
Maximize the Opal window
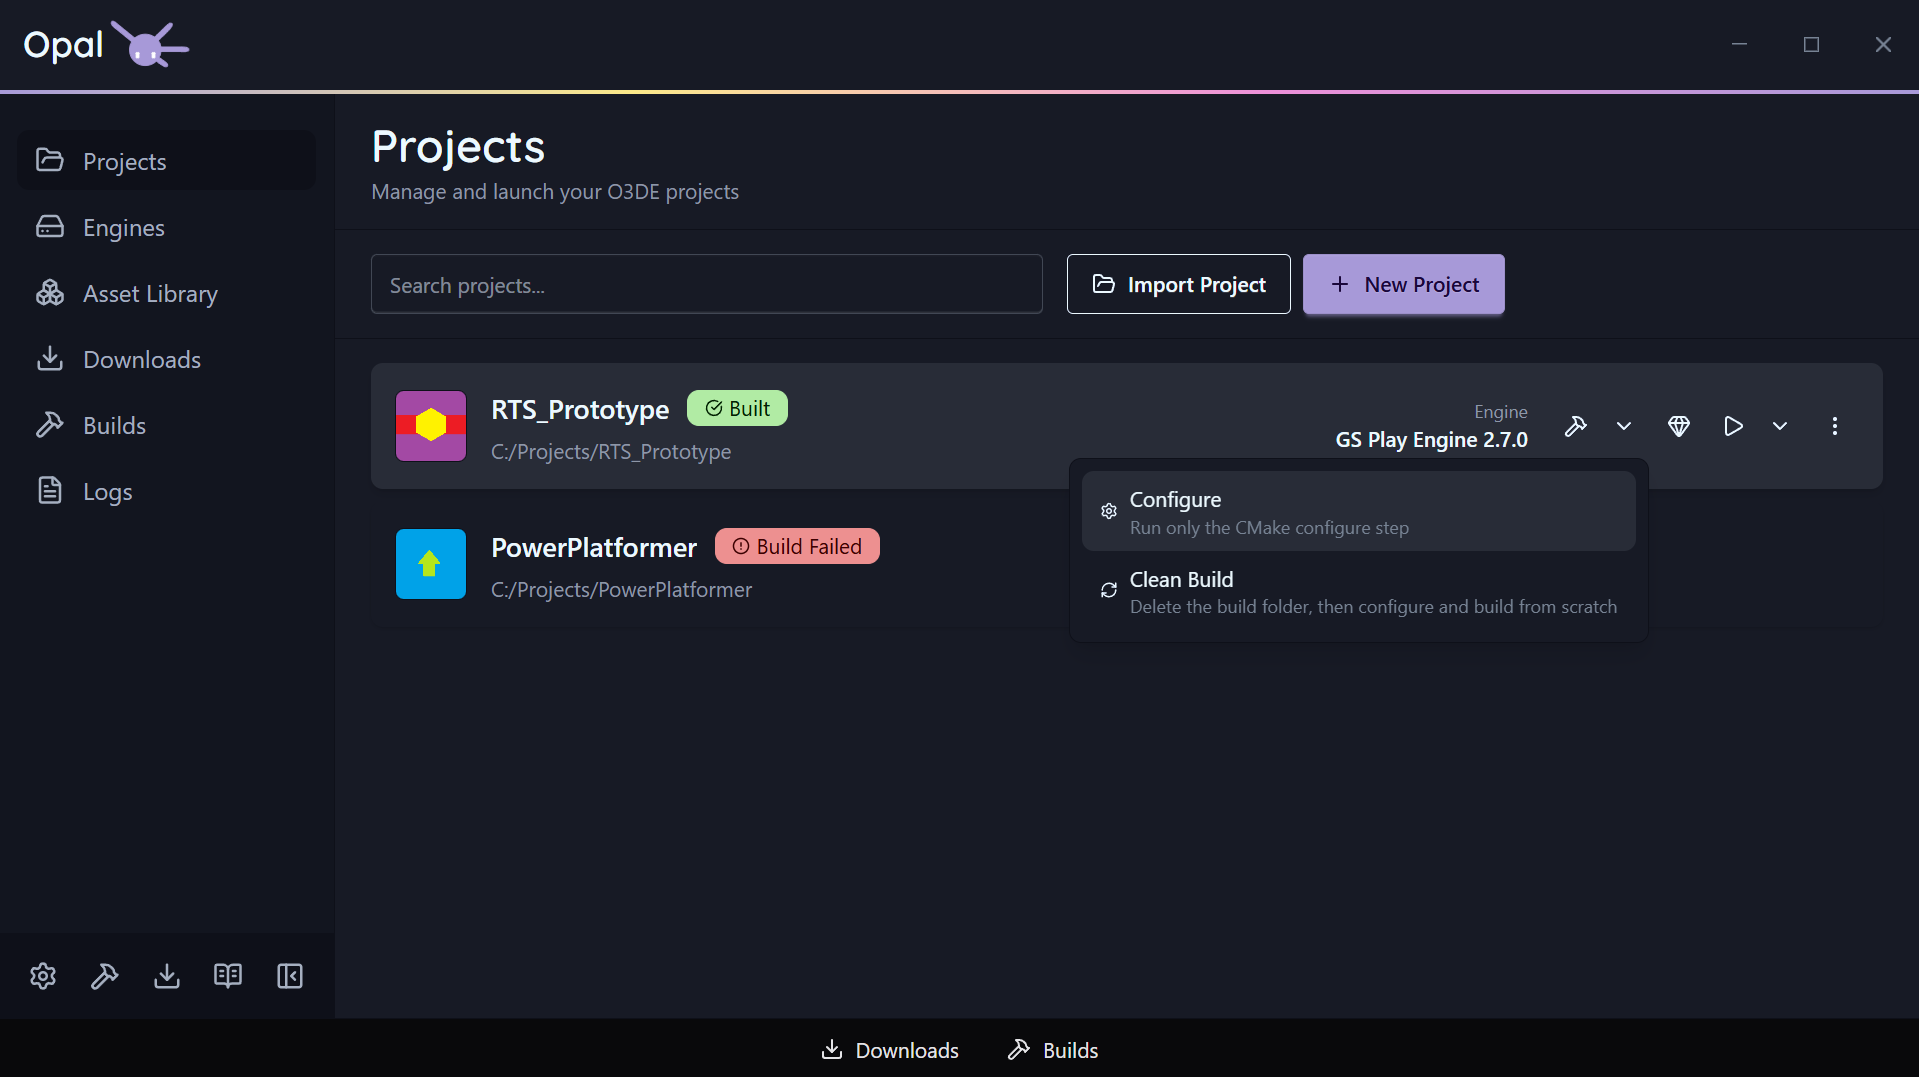1811,44
